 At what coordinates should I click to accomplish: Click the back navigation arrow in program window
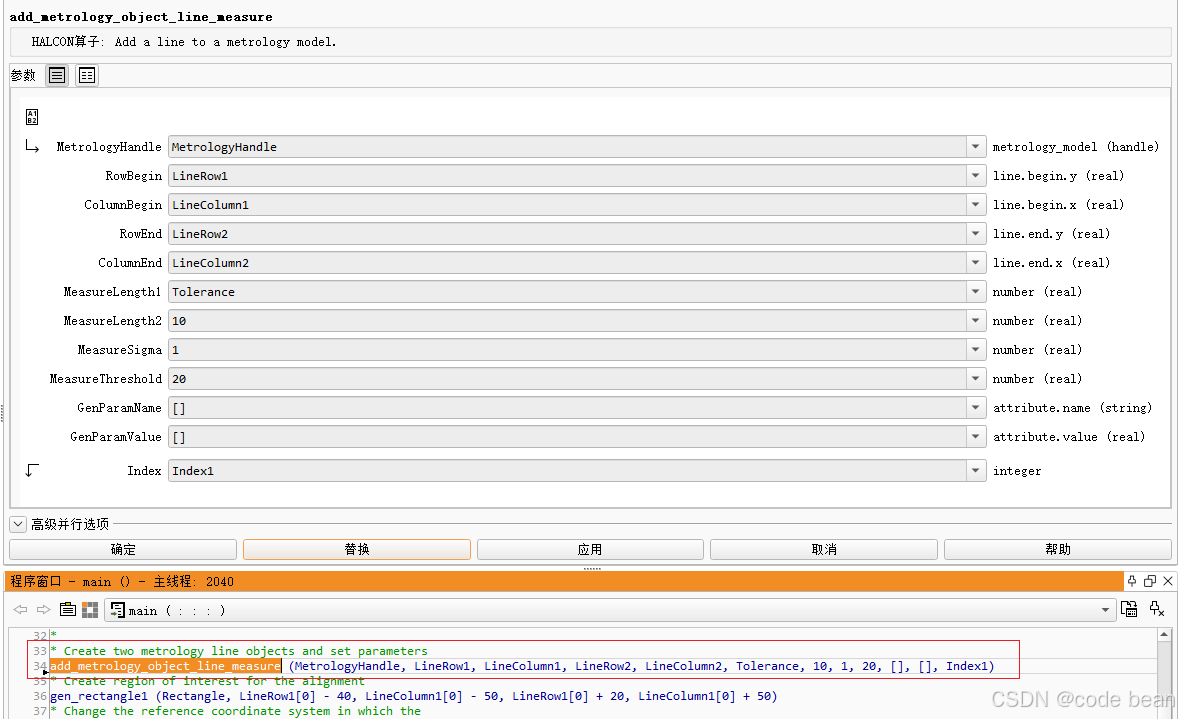point(19,610)
